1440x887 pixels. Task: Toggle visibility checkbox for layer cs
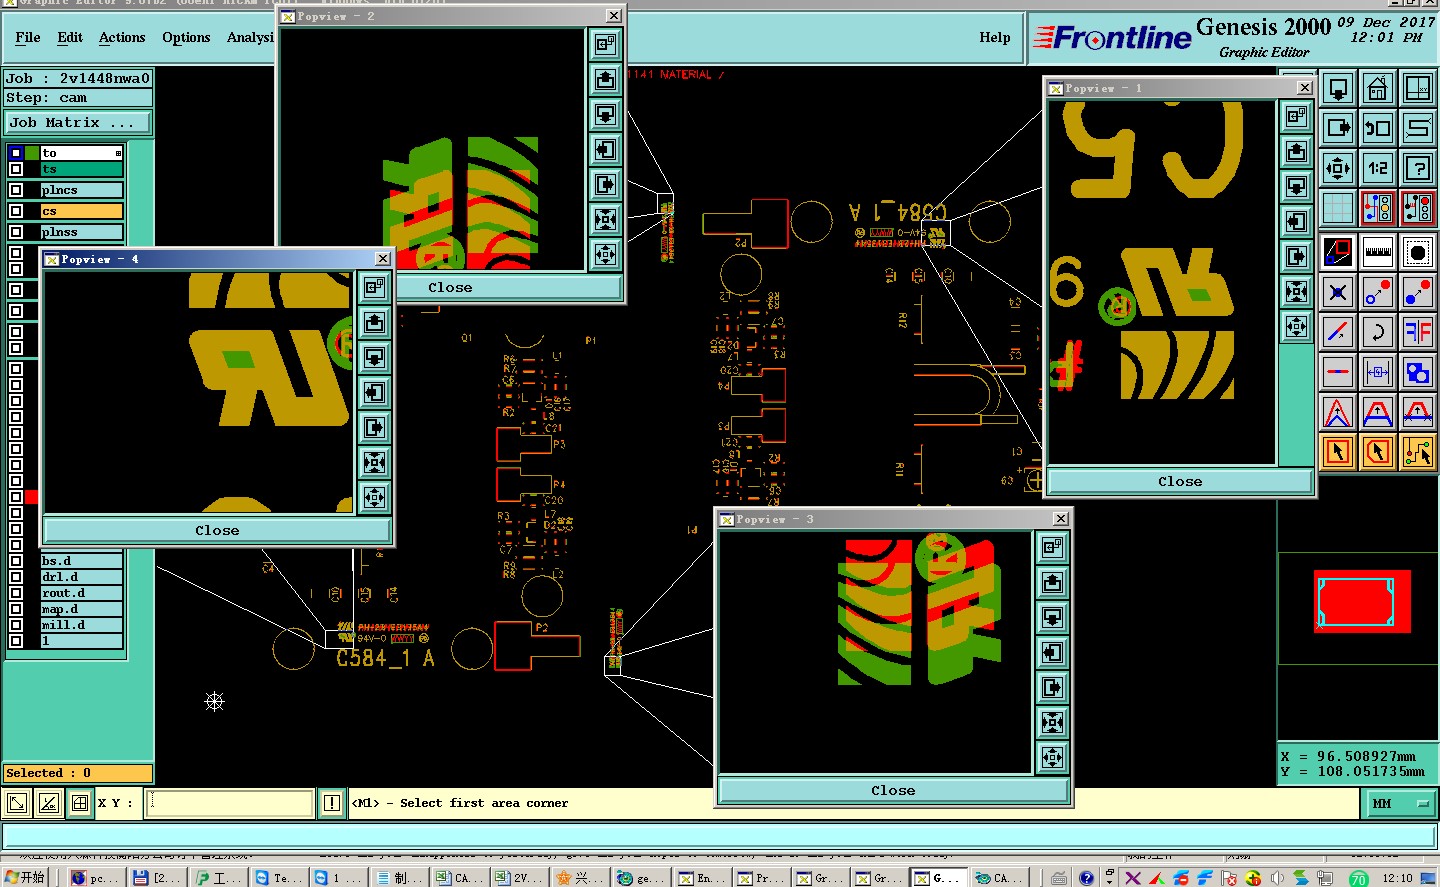[16, 211]
